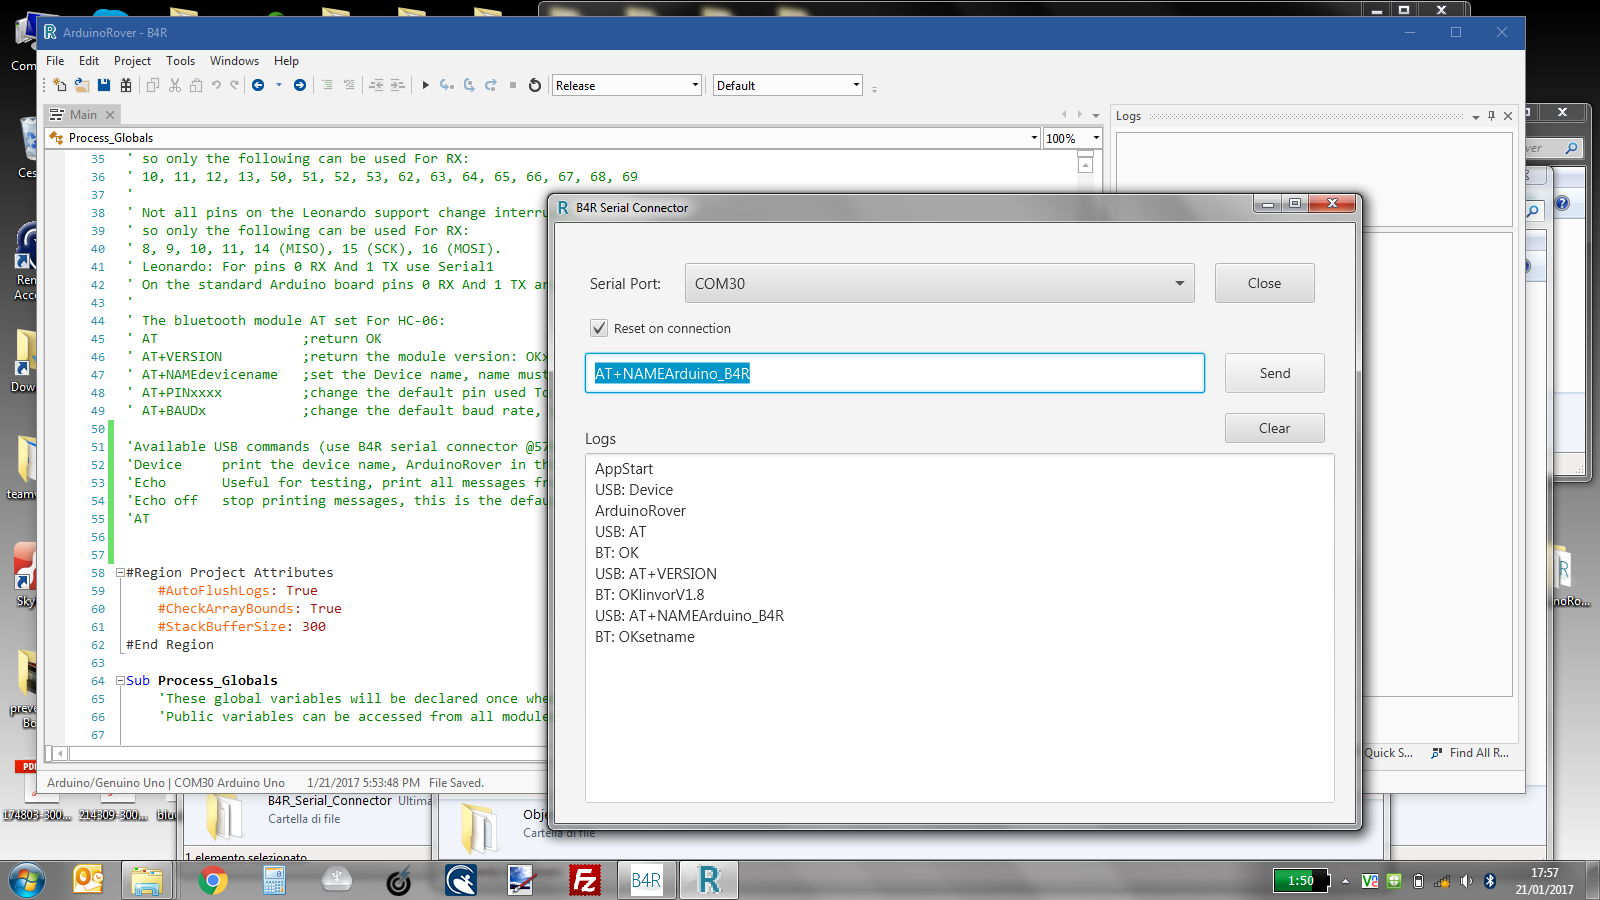Click the Open project toolbar icon

(x=82, y=85)
